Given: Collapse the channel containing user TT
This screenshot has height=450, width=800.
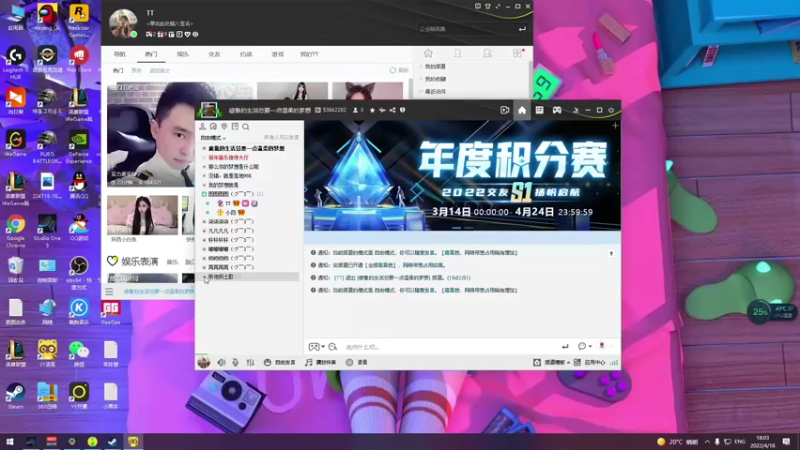Looking at the screenshot, I should [204, 194].
